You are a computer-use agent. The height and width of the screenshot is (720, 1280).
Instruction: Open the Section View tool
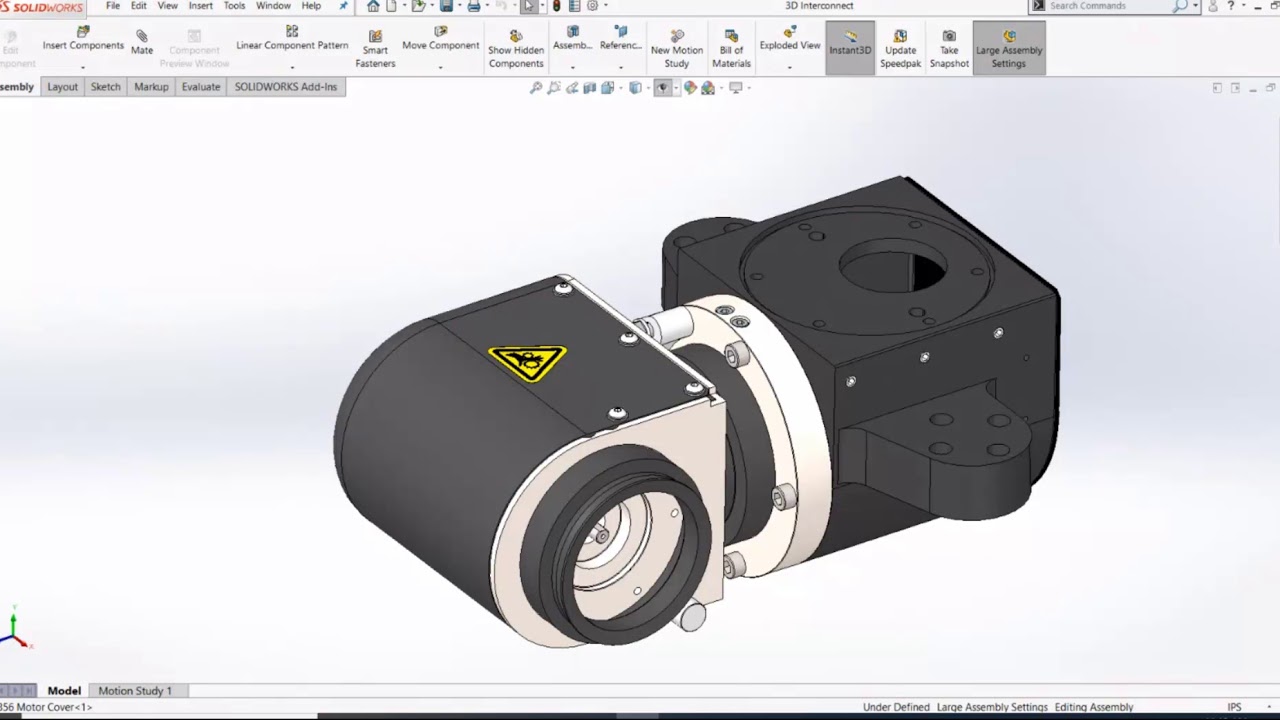click(590, 88)
